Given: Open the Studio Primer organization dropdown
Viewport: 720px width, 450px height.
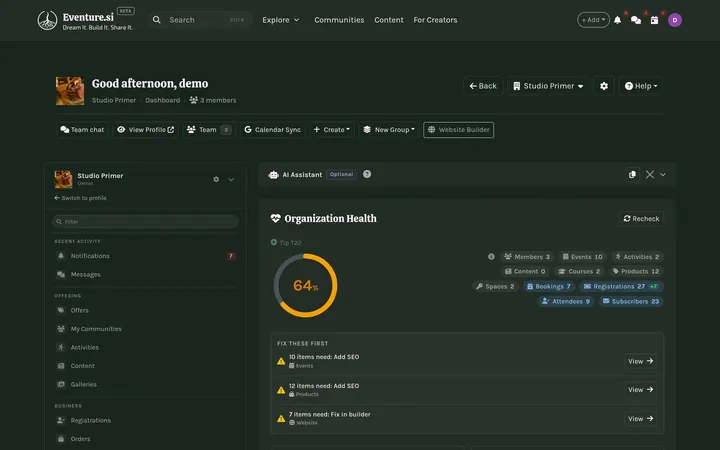Looking at the screenshot, I should 549,86.
